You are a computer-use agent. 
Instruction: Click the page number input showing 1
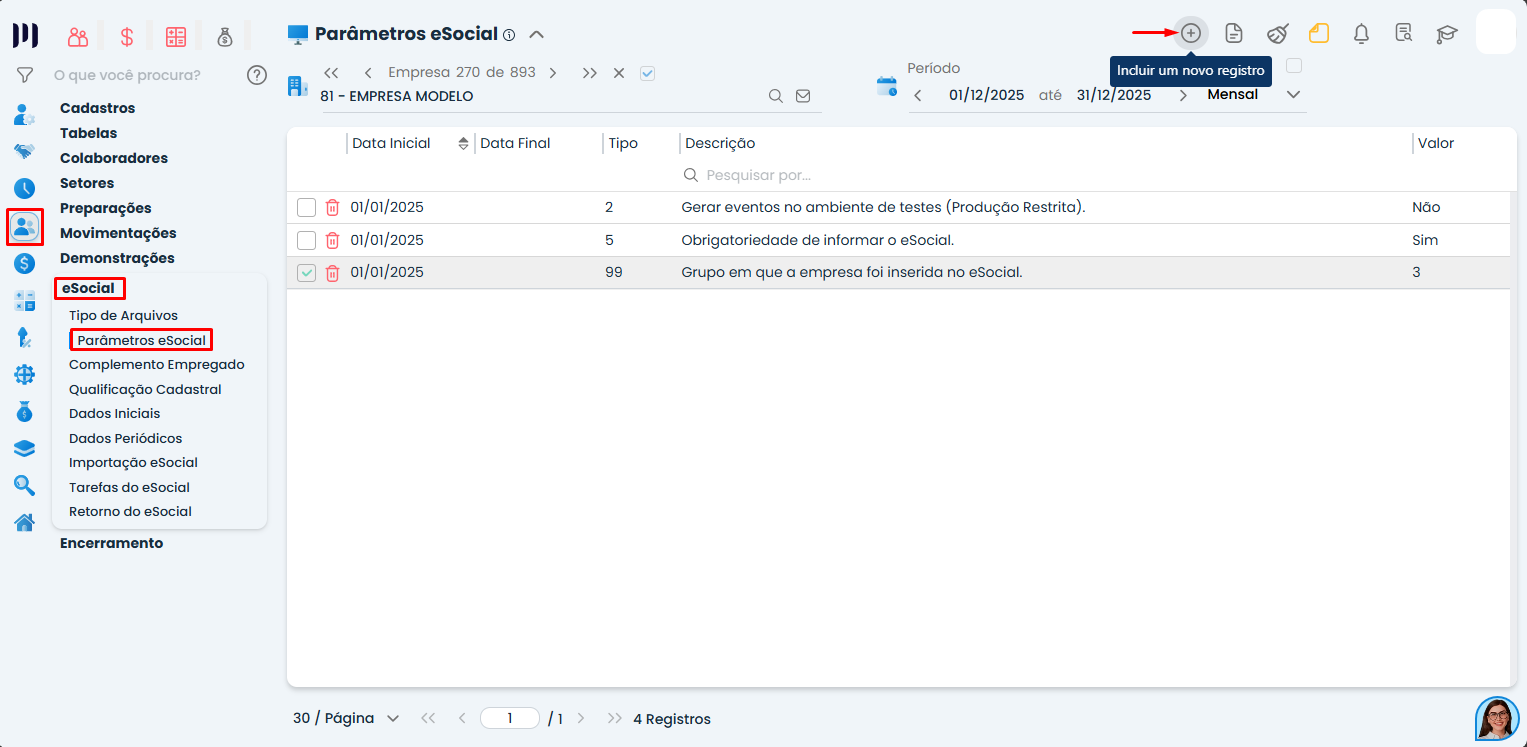coord(510,718)
